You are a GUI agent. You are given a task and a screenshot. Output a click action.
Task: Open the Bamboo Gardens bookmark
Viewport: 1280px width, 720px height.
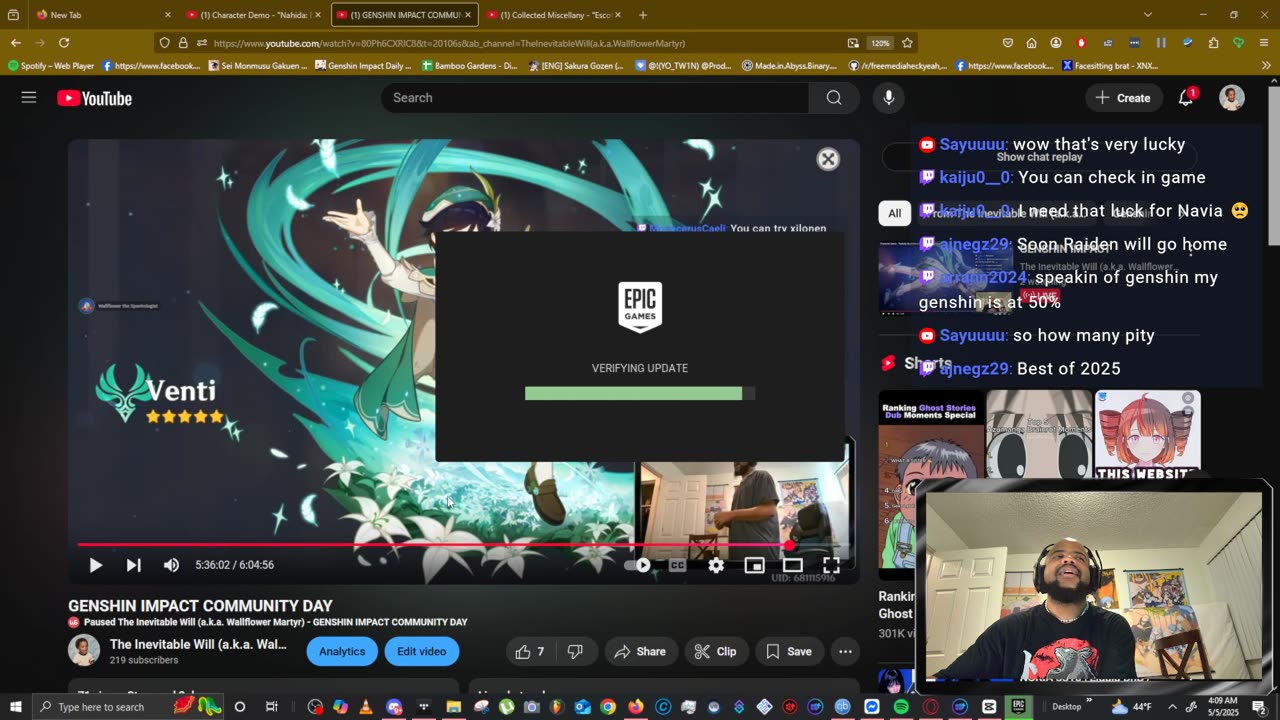[x=469, y=66]
